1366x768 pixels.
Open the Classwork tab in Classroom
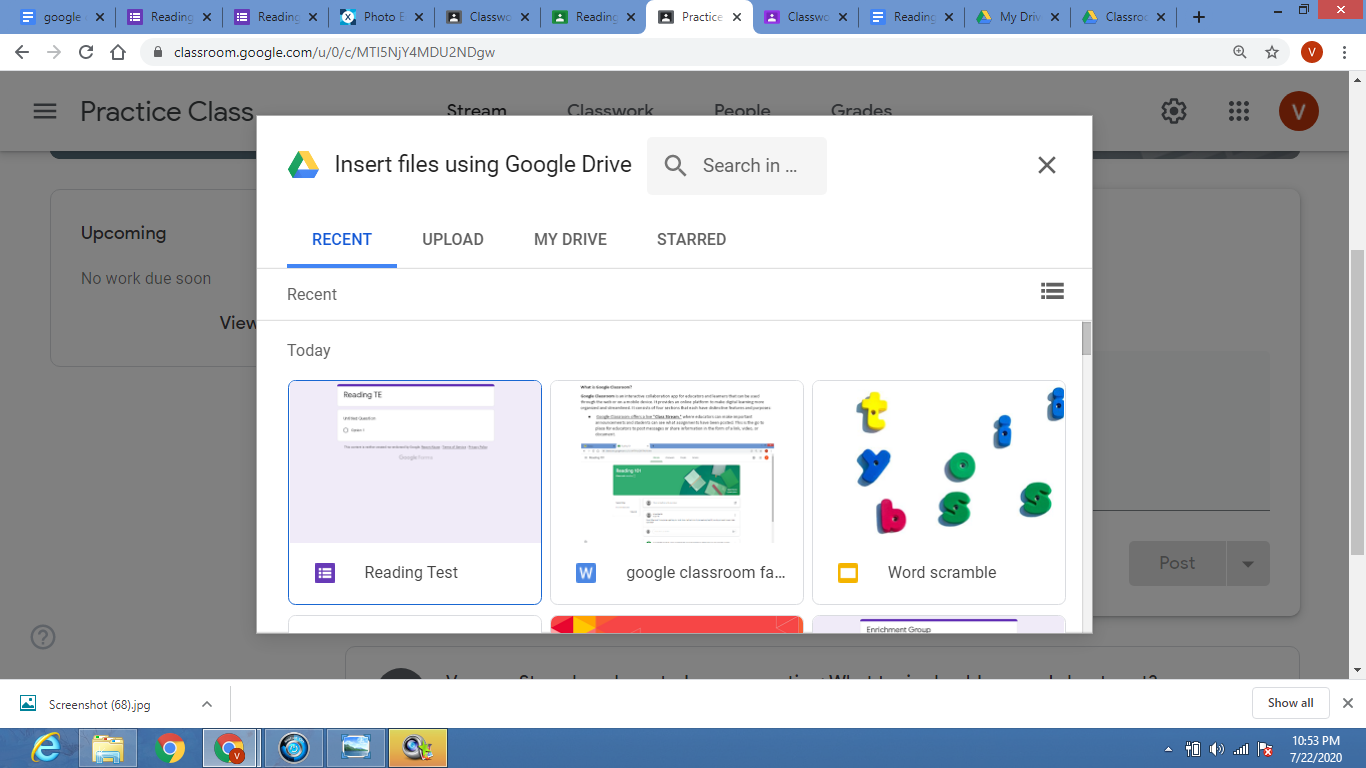610,111
